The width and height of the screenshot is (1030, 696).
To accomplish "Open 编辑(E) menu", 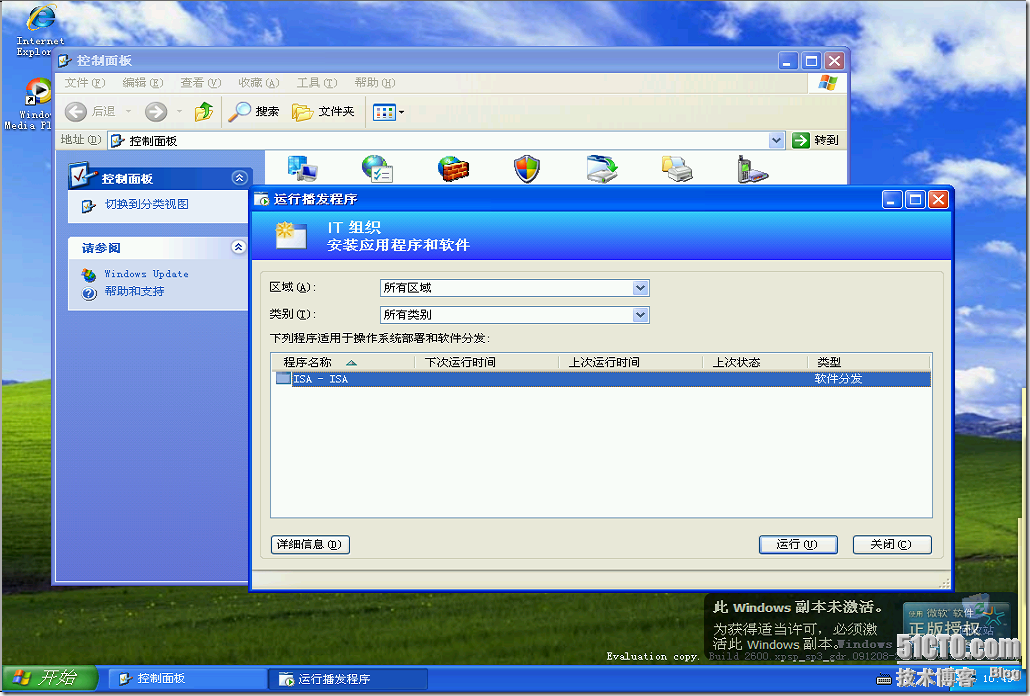I will [143, 83].
